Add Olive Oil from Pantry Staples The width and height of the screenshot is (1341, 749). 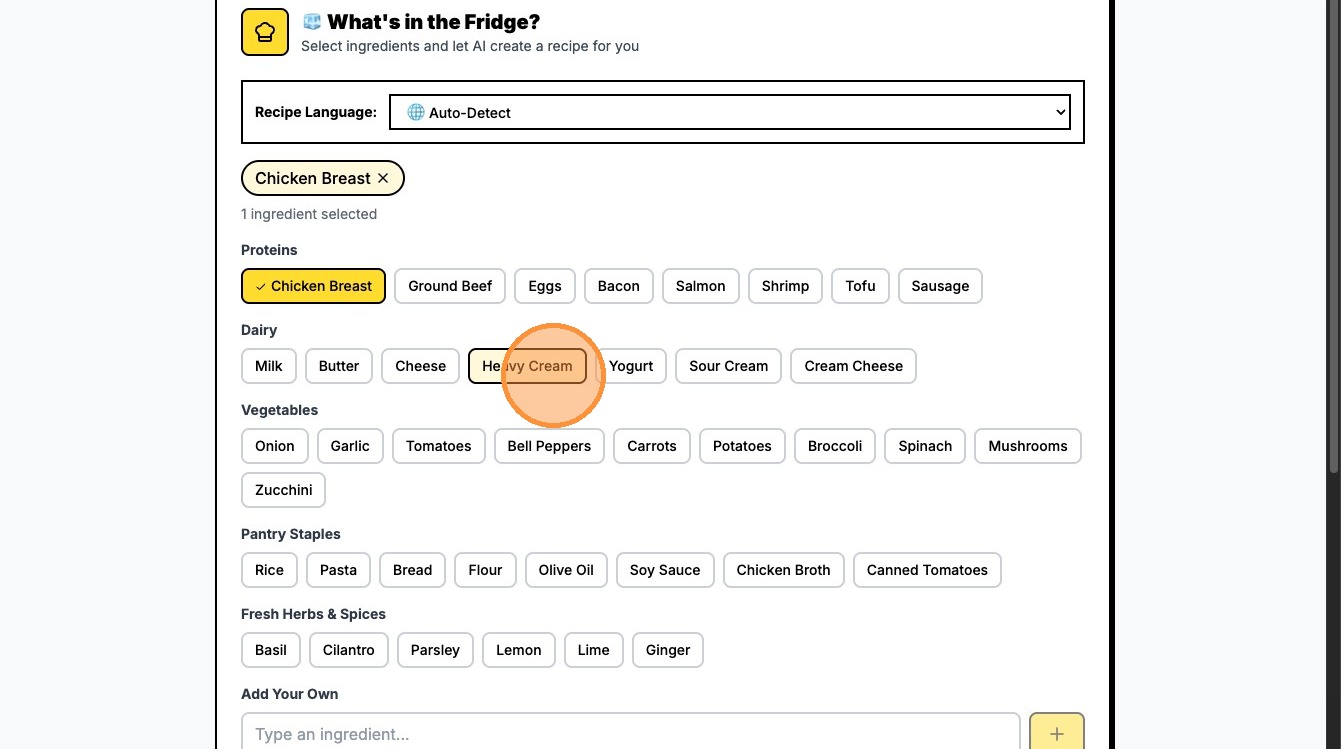tap(566, 570)
